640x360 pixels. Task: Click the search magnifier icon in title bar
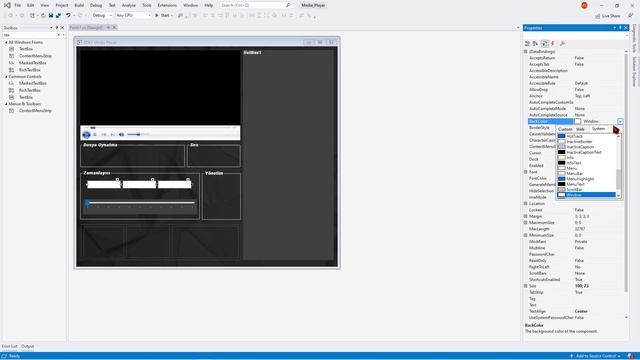tap(288, 5)
